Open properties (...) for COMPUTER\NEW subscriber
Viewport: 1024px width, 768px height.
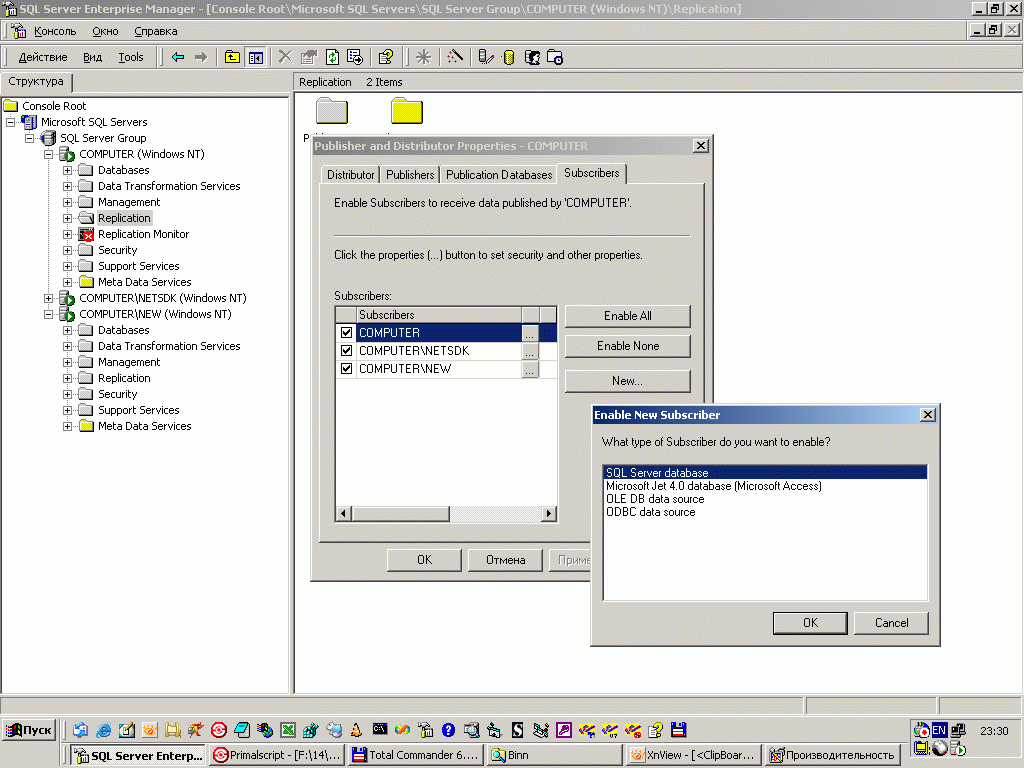click(530, 370)
